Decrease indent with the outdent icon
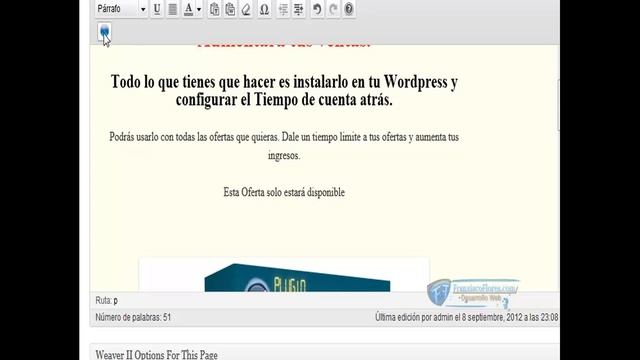 [283, 9]
